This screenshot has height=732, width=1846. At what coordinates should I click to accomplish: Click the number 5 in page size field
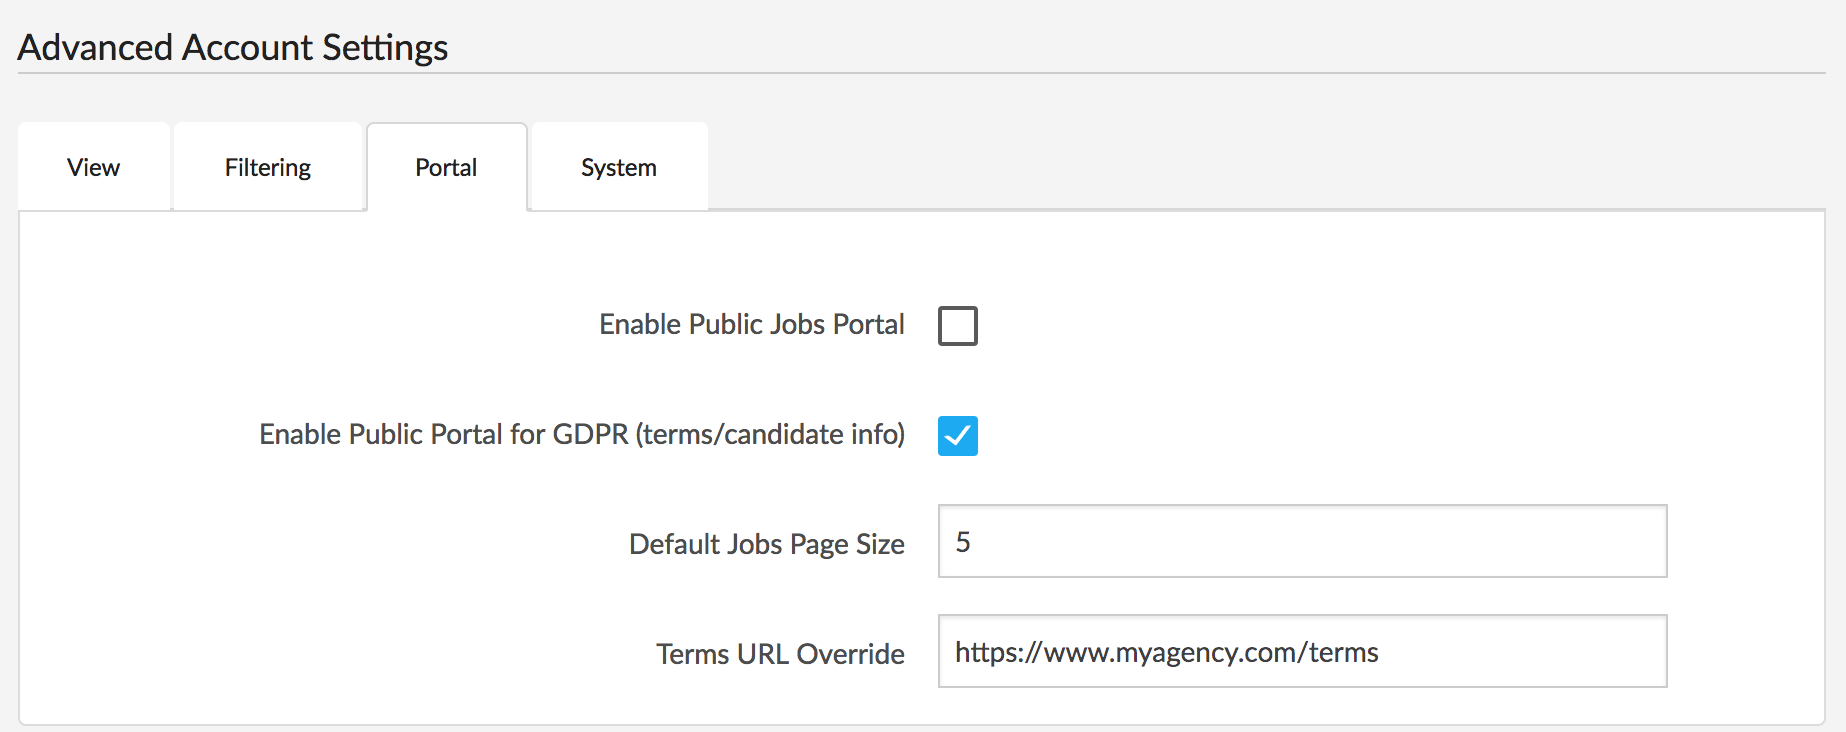(x=963, y=542)
